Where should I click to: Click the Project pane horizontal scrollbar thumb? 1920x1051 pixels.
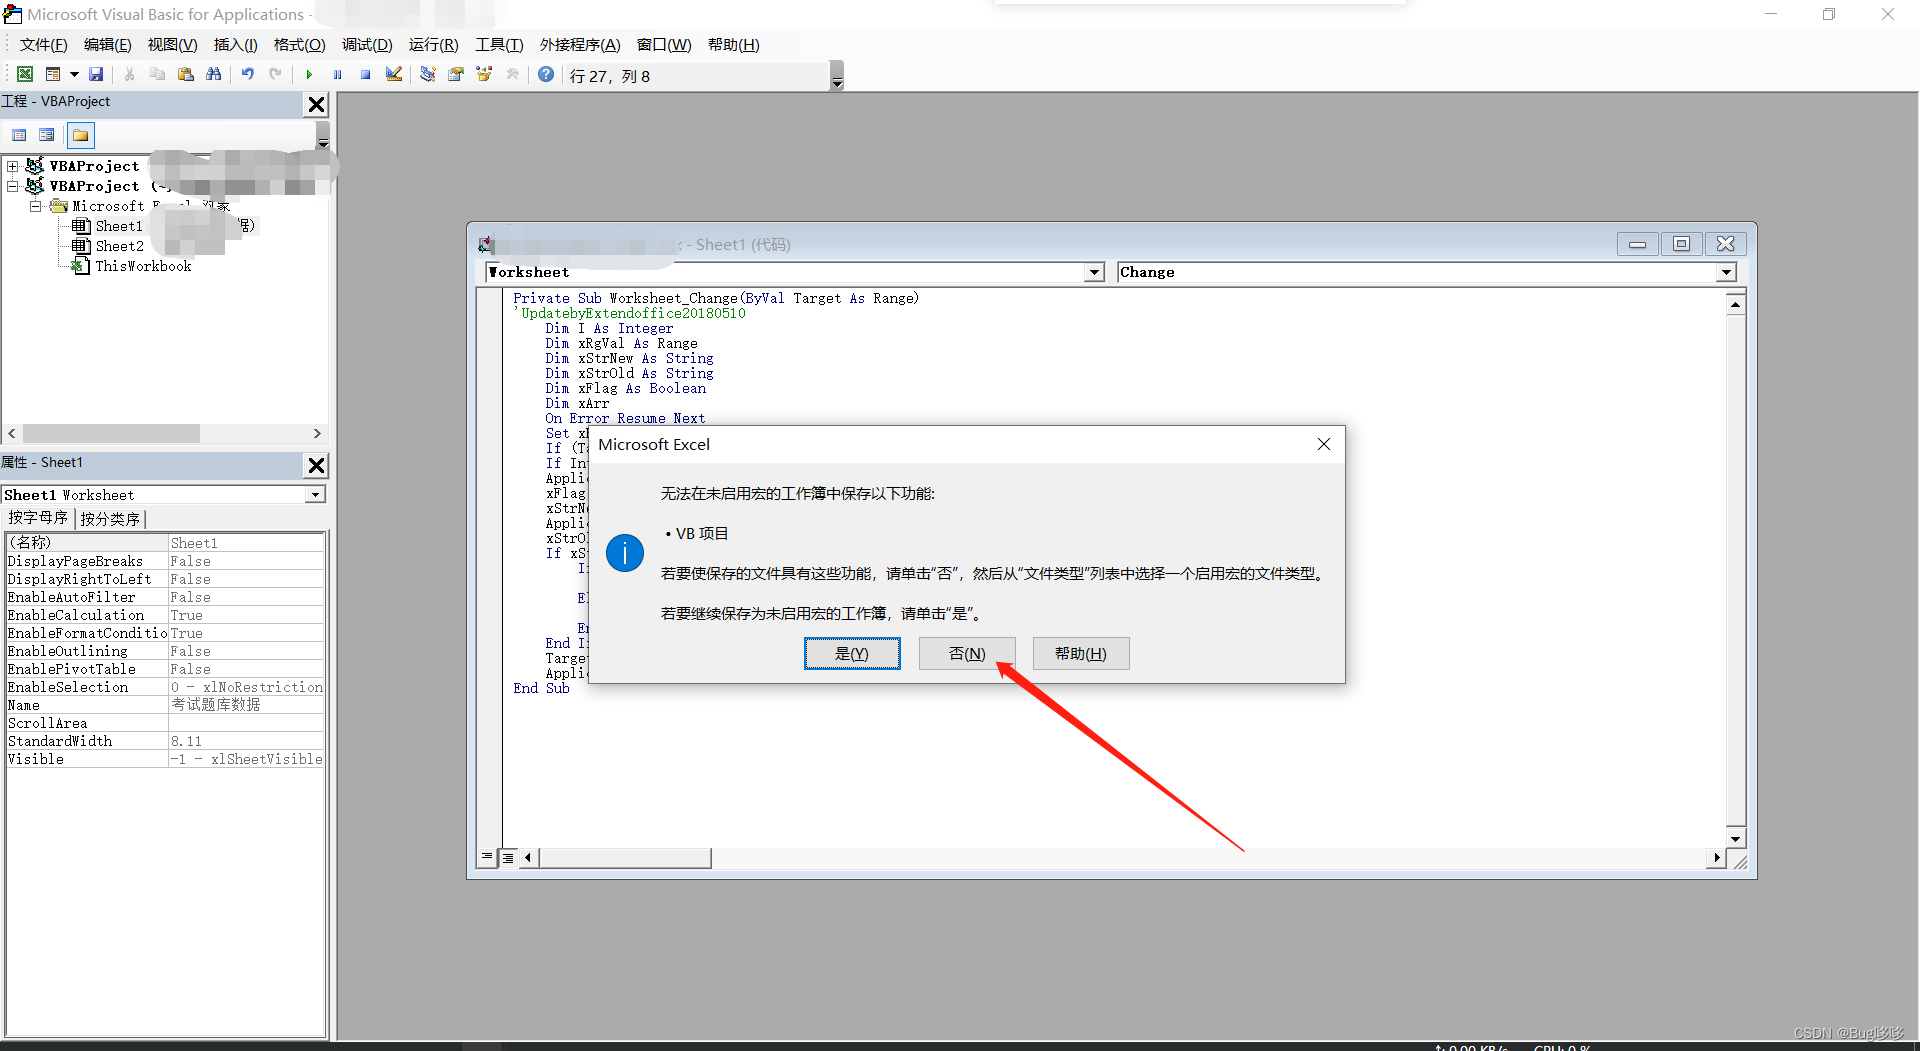(x=111, y=433)
